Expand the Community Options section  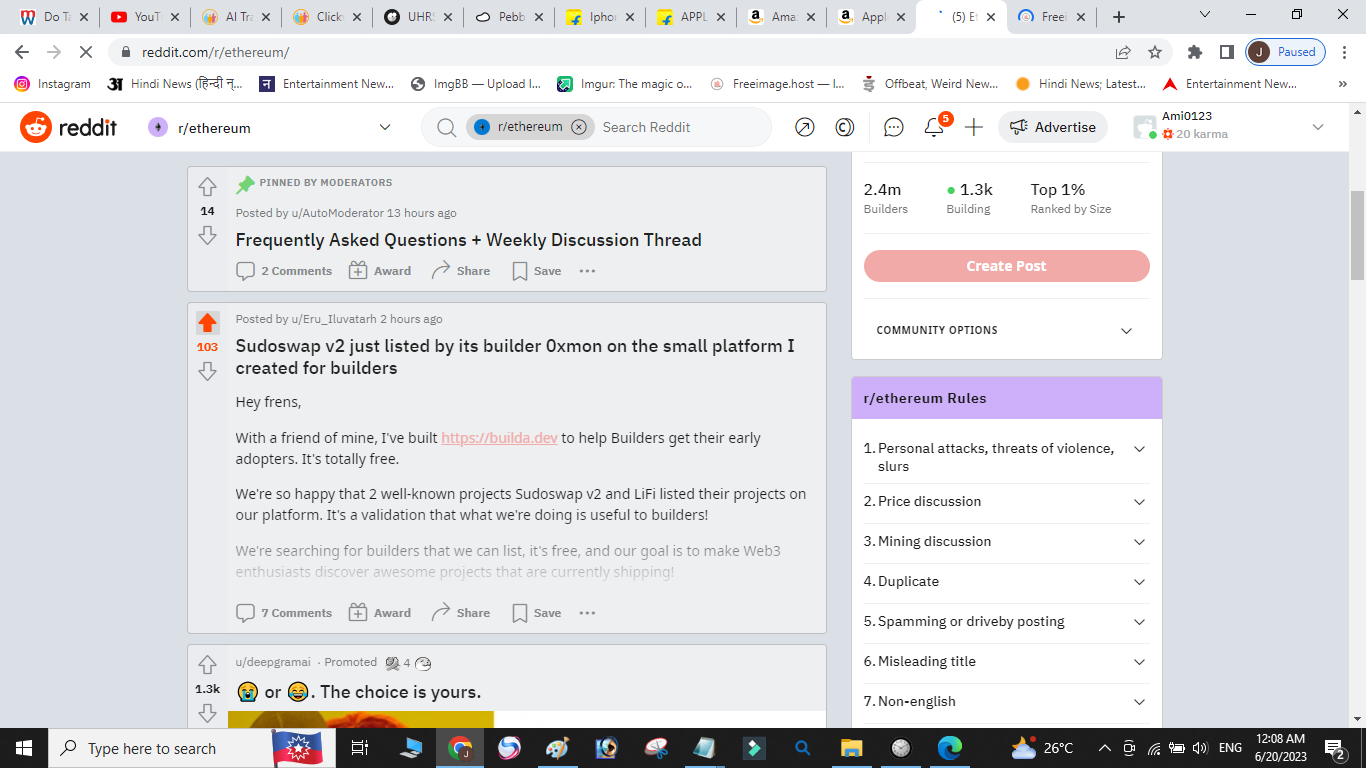(1007, 330)
